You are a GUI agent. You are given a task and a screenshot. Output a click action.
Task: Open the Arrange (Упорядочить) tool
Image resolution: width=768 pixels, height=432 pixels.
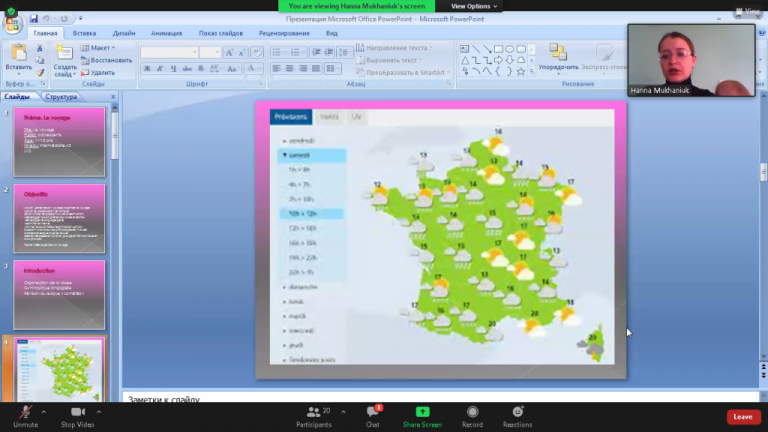(558, 57)
